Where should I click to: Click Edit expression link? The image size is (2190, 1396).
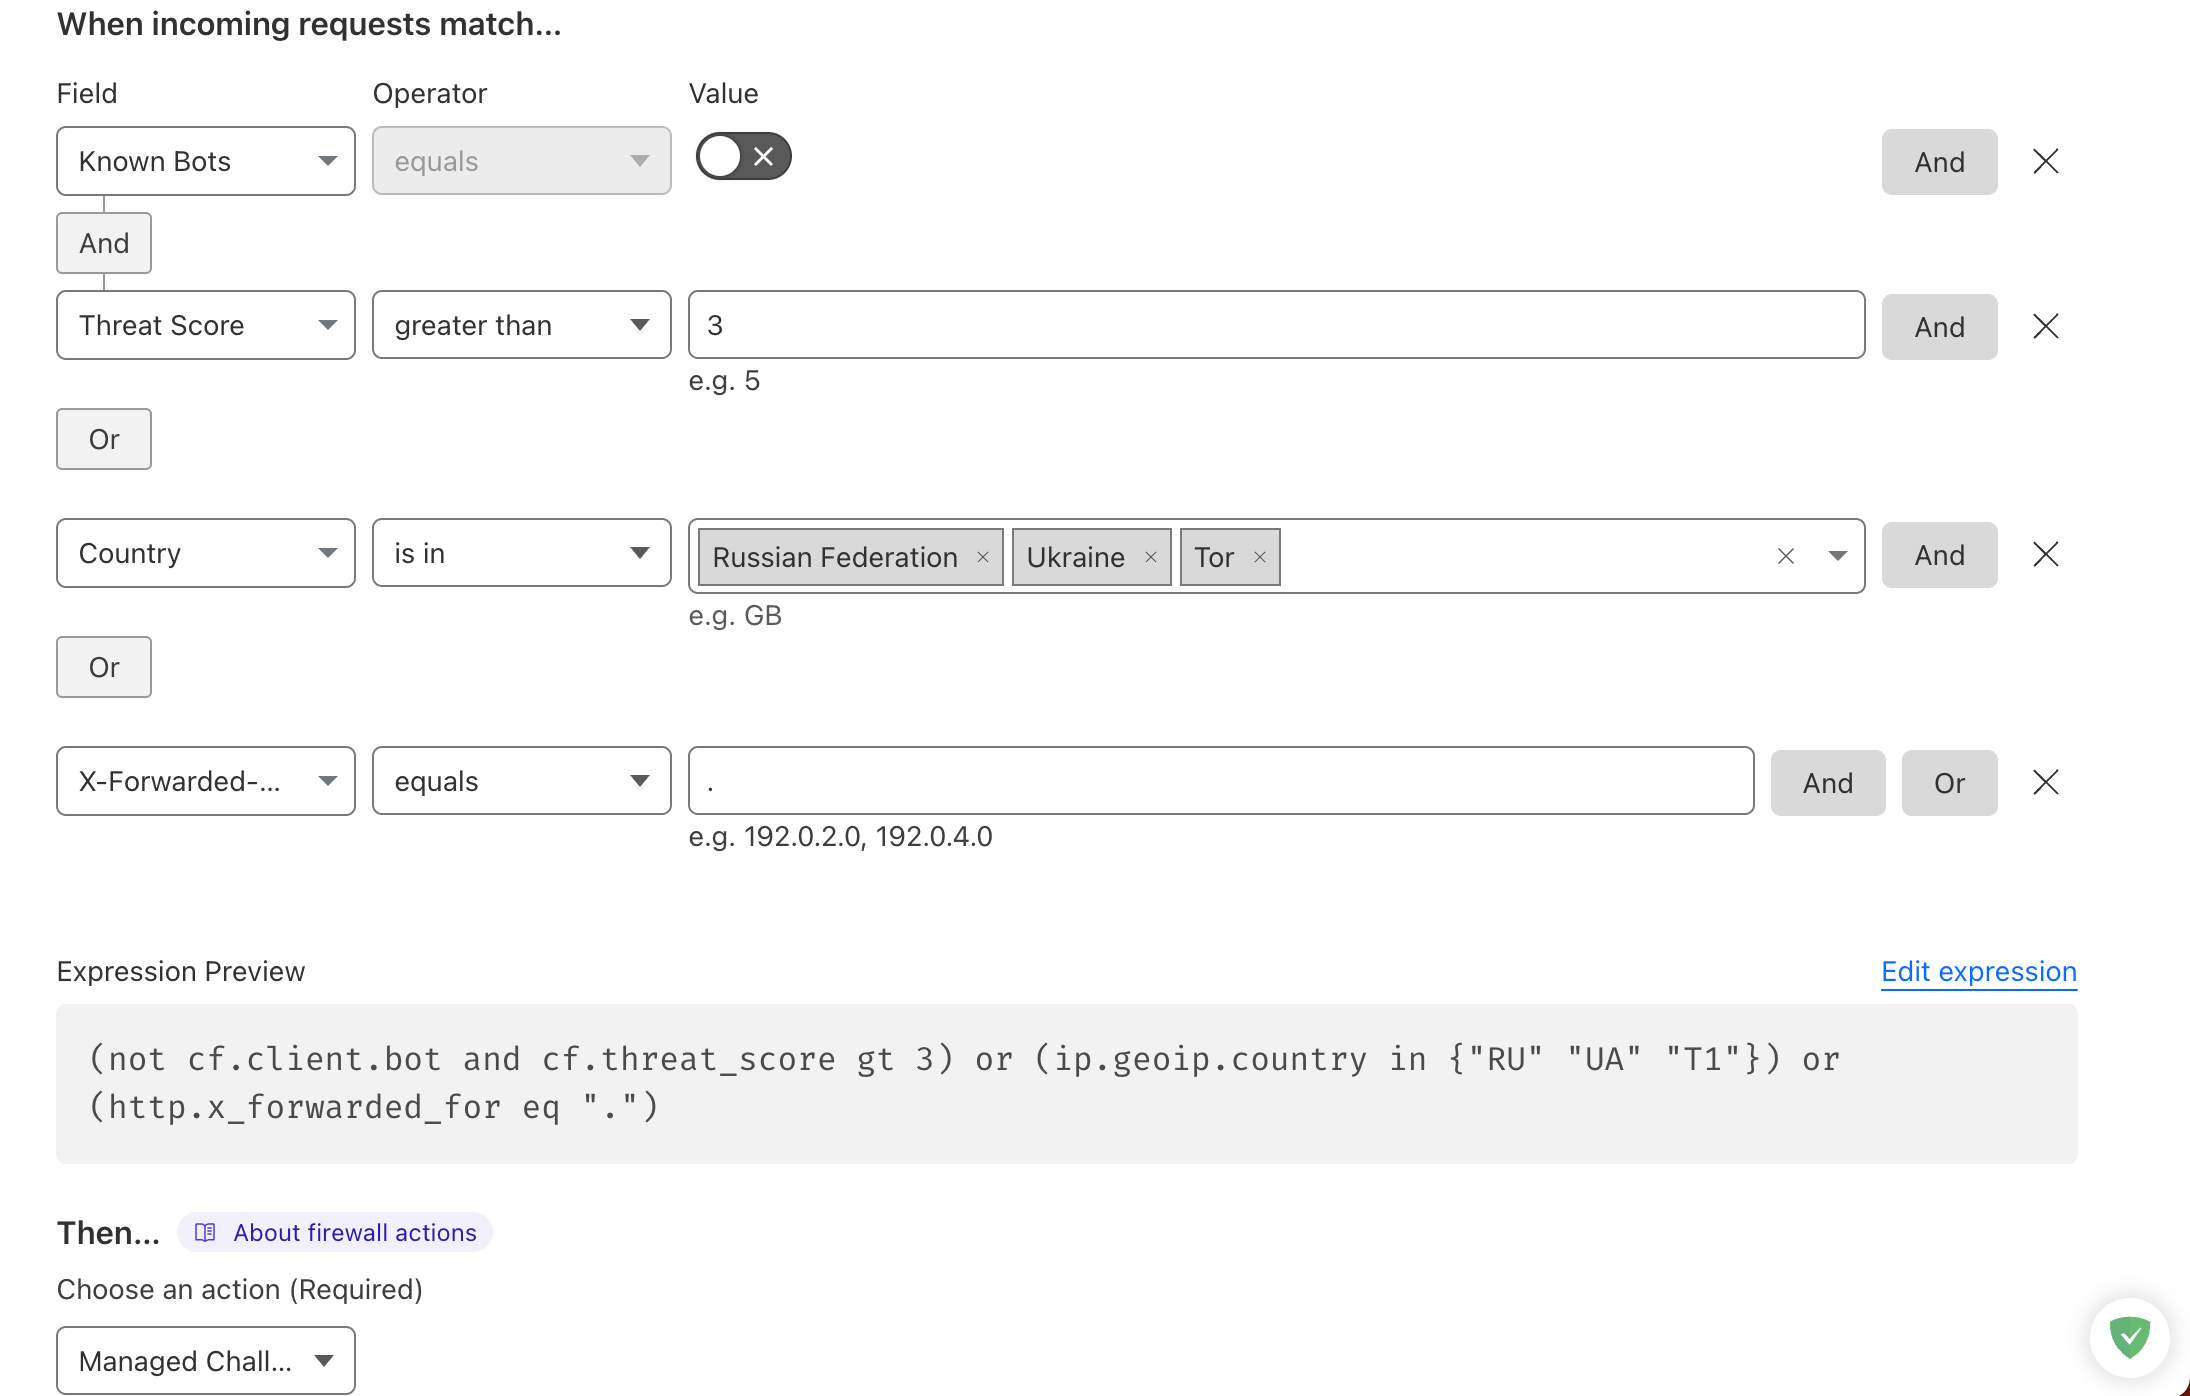tap(1978, 971)
